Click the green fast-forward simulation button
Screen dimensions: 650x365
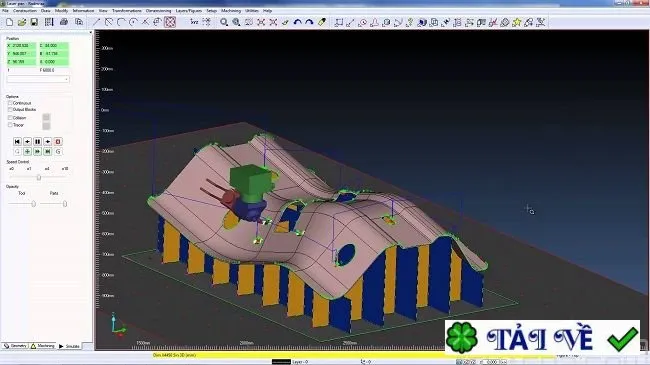tap(37, 152)
